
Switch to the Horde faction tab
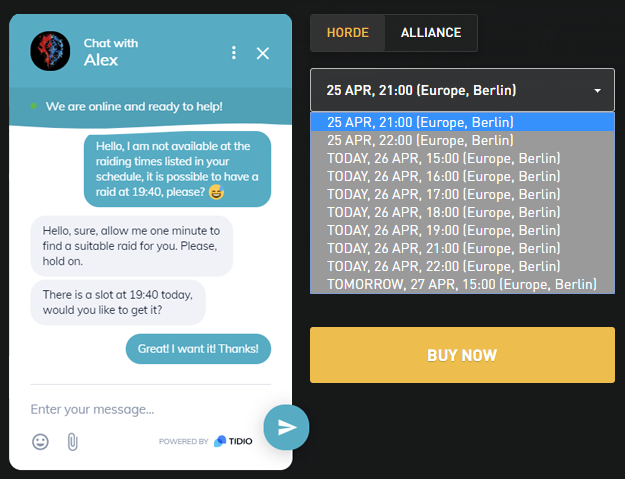coord(348,33)
